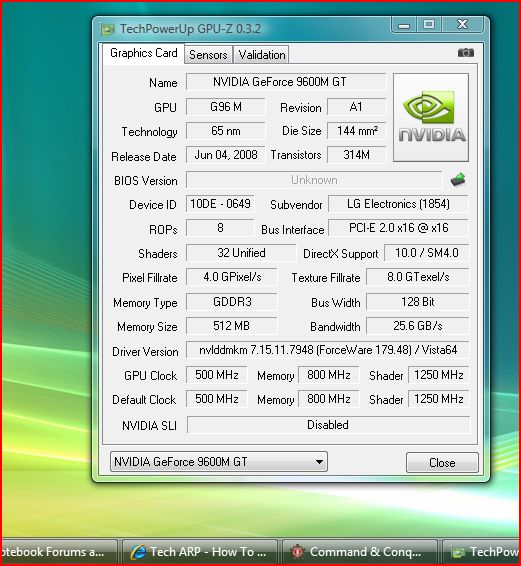The width and height of the screenshot is (521, 566).
Task: Click the Memory Type field GDDR3
Action: tap(232, 302)
